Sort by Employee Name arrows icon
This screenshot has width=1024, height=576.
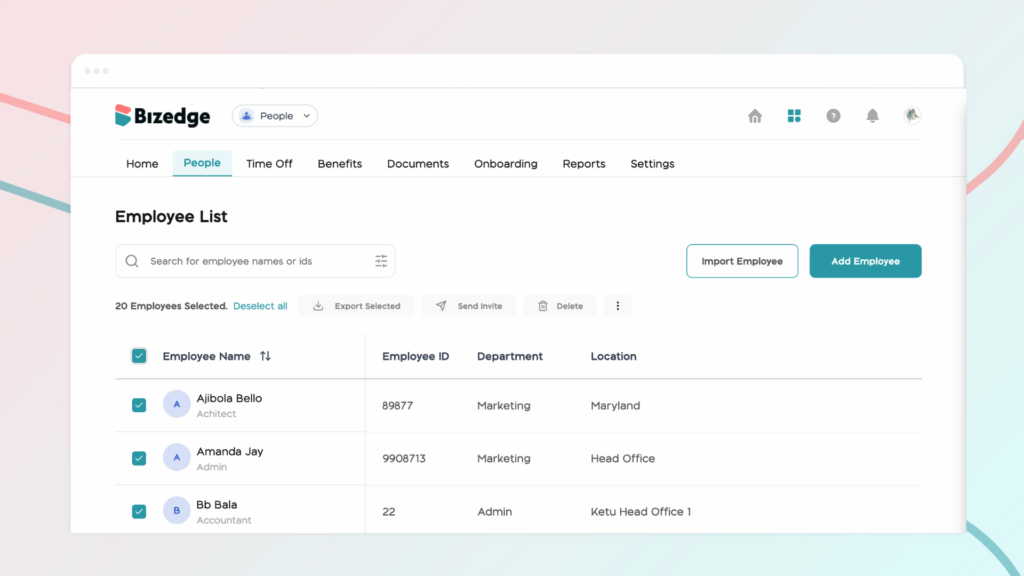[x=265, y=356]
